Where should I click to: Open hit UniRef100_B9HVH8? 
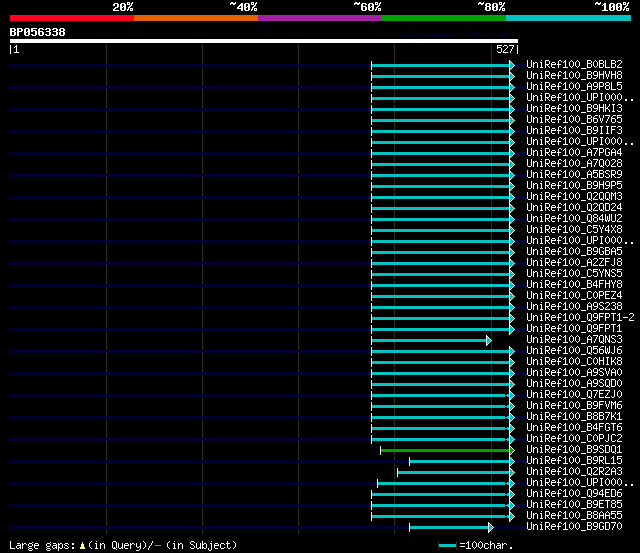(x=574, y=76)
